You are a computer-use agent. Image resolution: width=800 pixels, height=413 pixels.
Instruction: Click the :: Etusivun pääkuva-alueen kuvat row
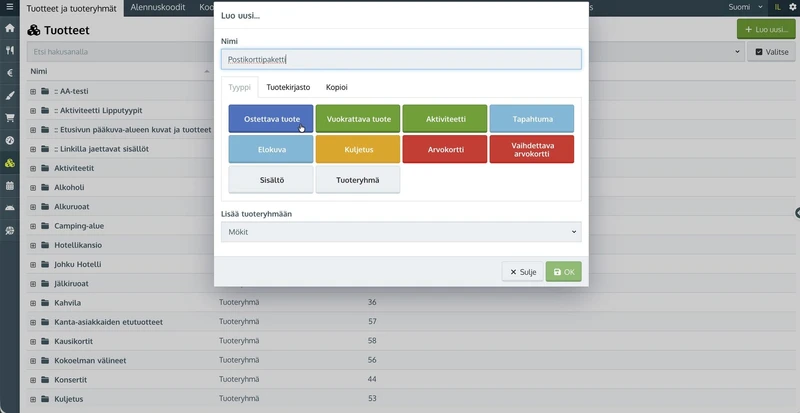point(133,130)
